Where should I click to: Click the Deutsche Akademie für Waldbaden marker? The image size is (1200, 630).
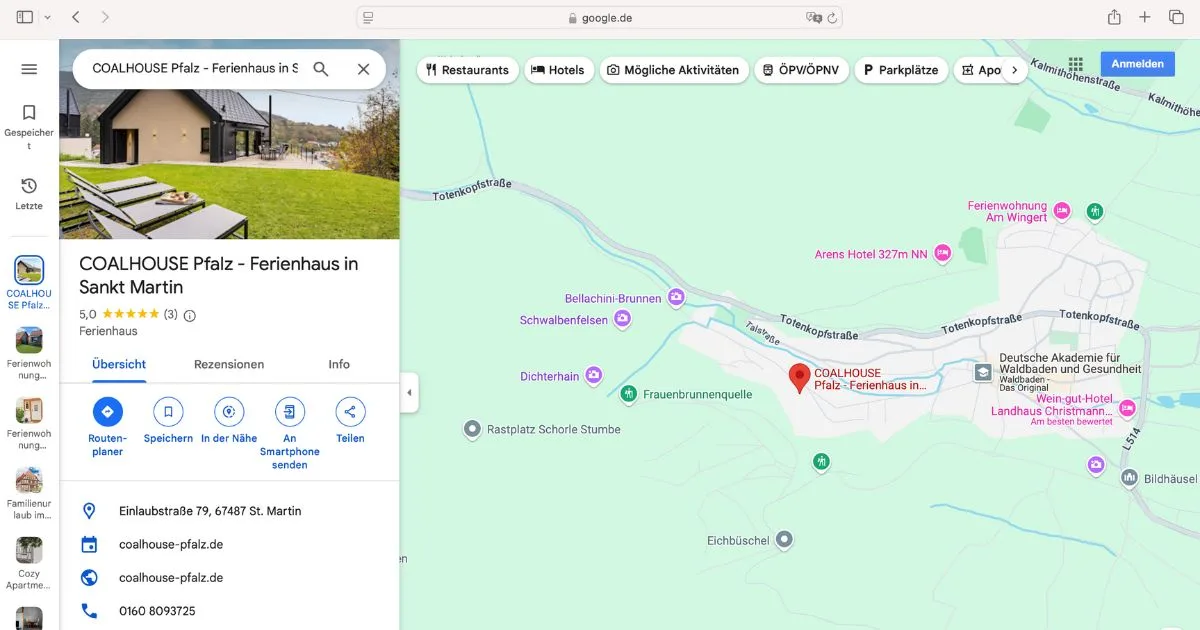(x=984, y=372)
